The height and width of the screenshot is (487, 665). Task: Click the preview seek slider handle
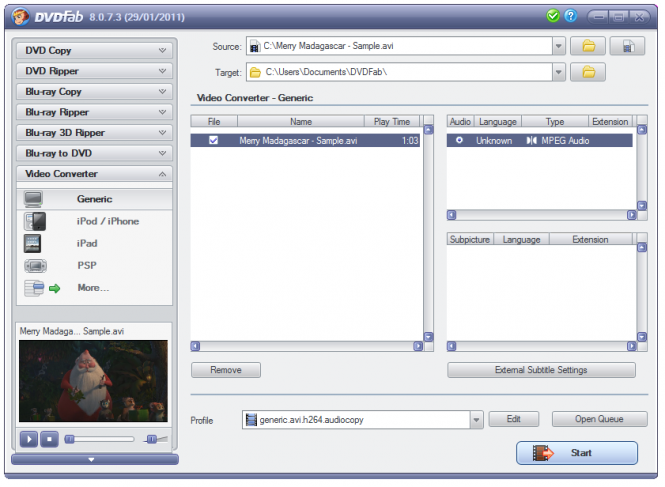pos(70,439)
